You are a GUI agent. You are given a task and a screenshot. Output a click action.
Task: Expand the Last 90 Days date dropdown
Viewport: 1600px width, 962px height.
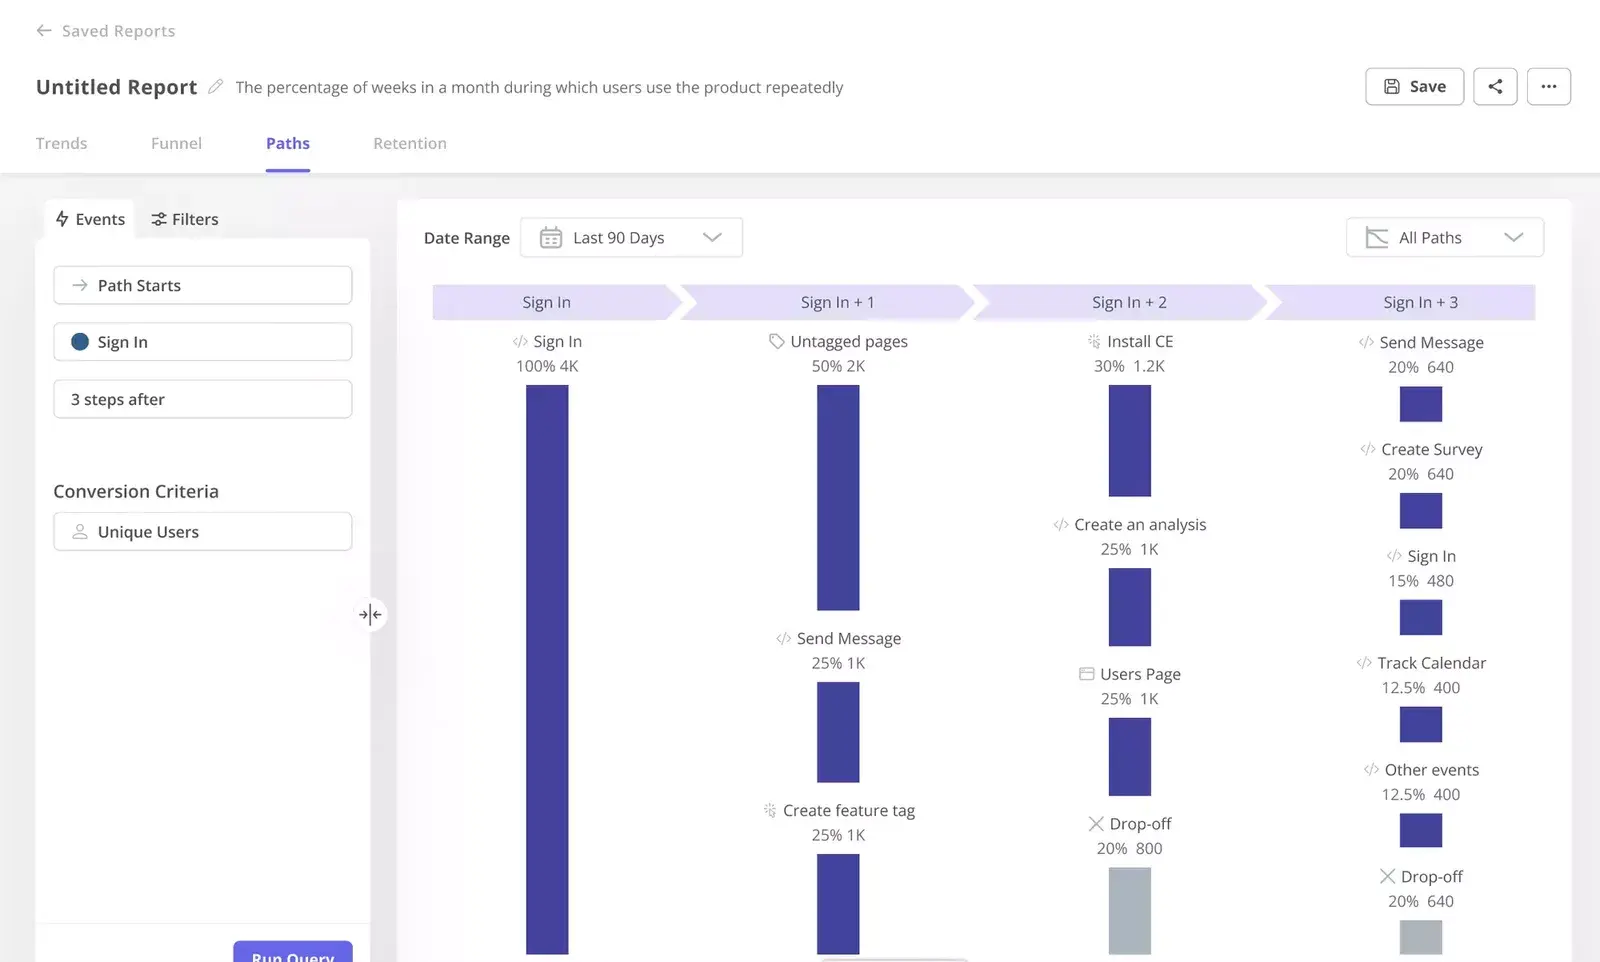coord(631,238)
